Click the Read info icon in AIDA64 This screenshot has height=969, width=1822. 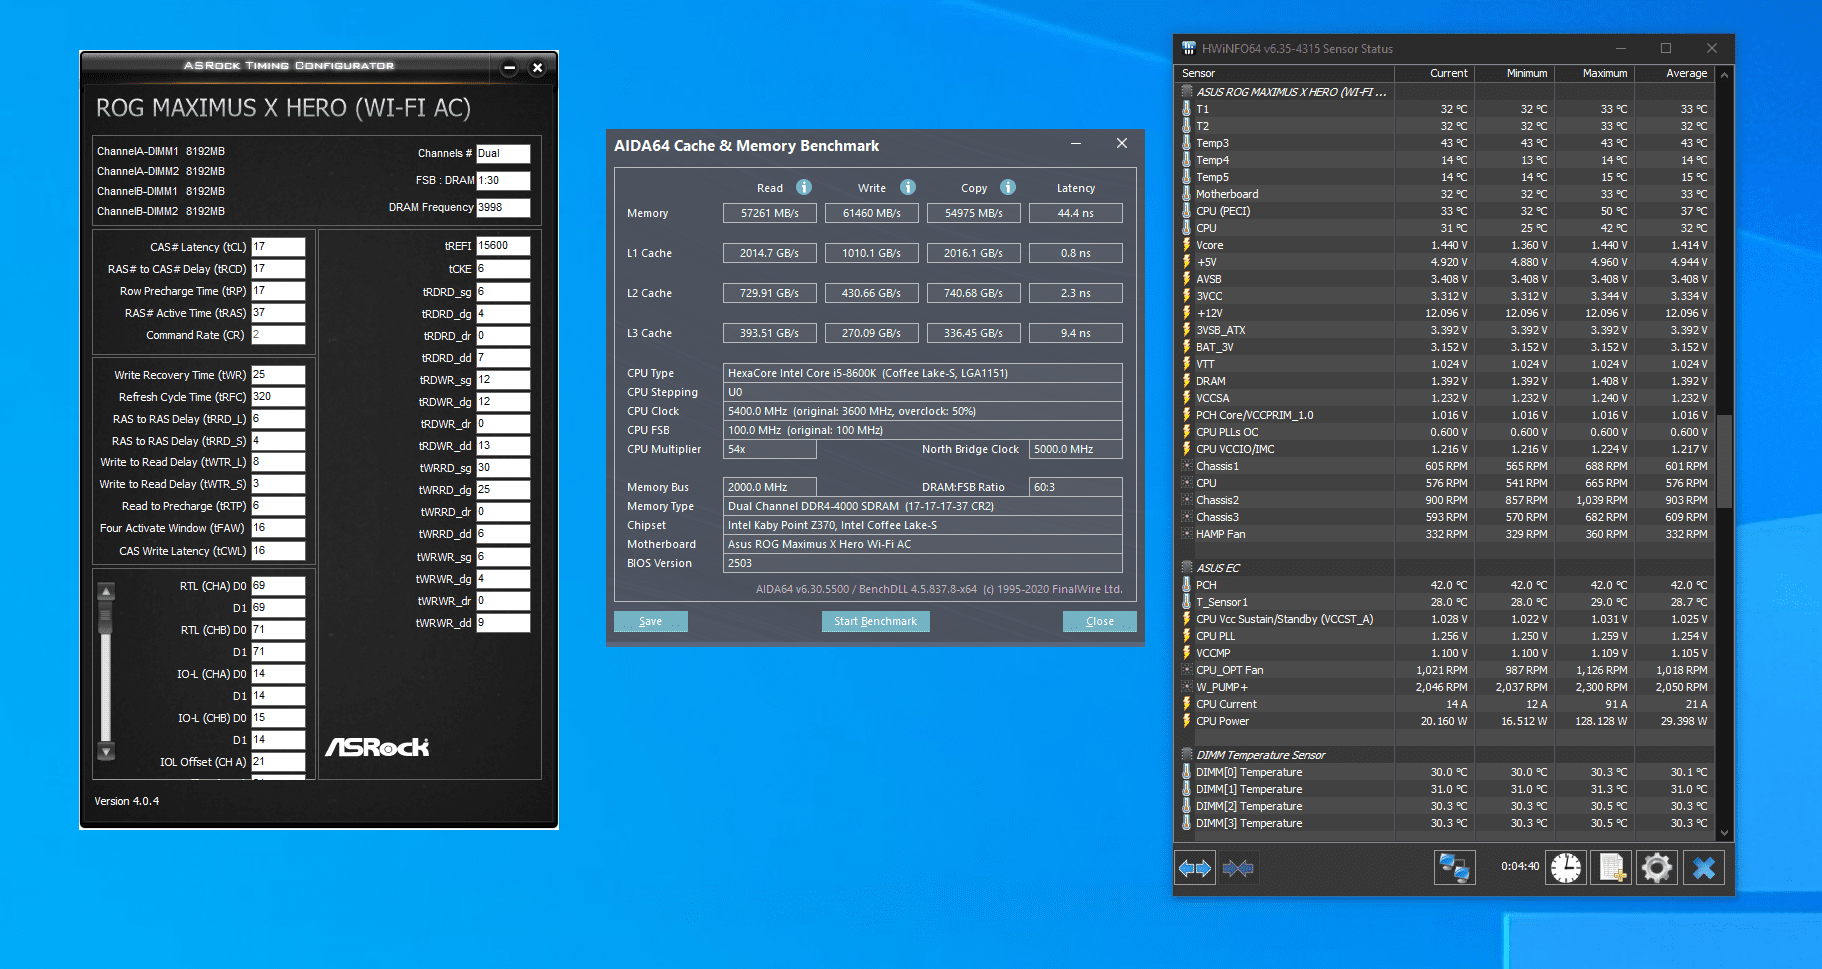(804, 187)
